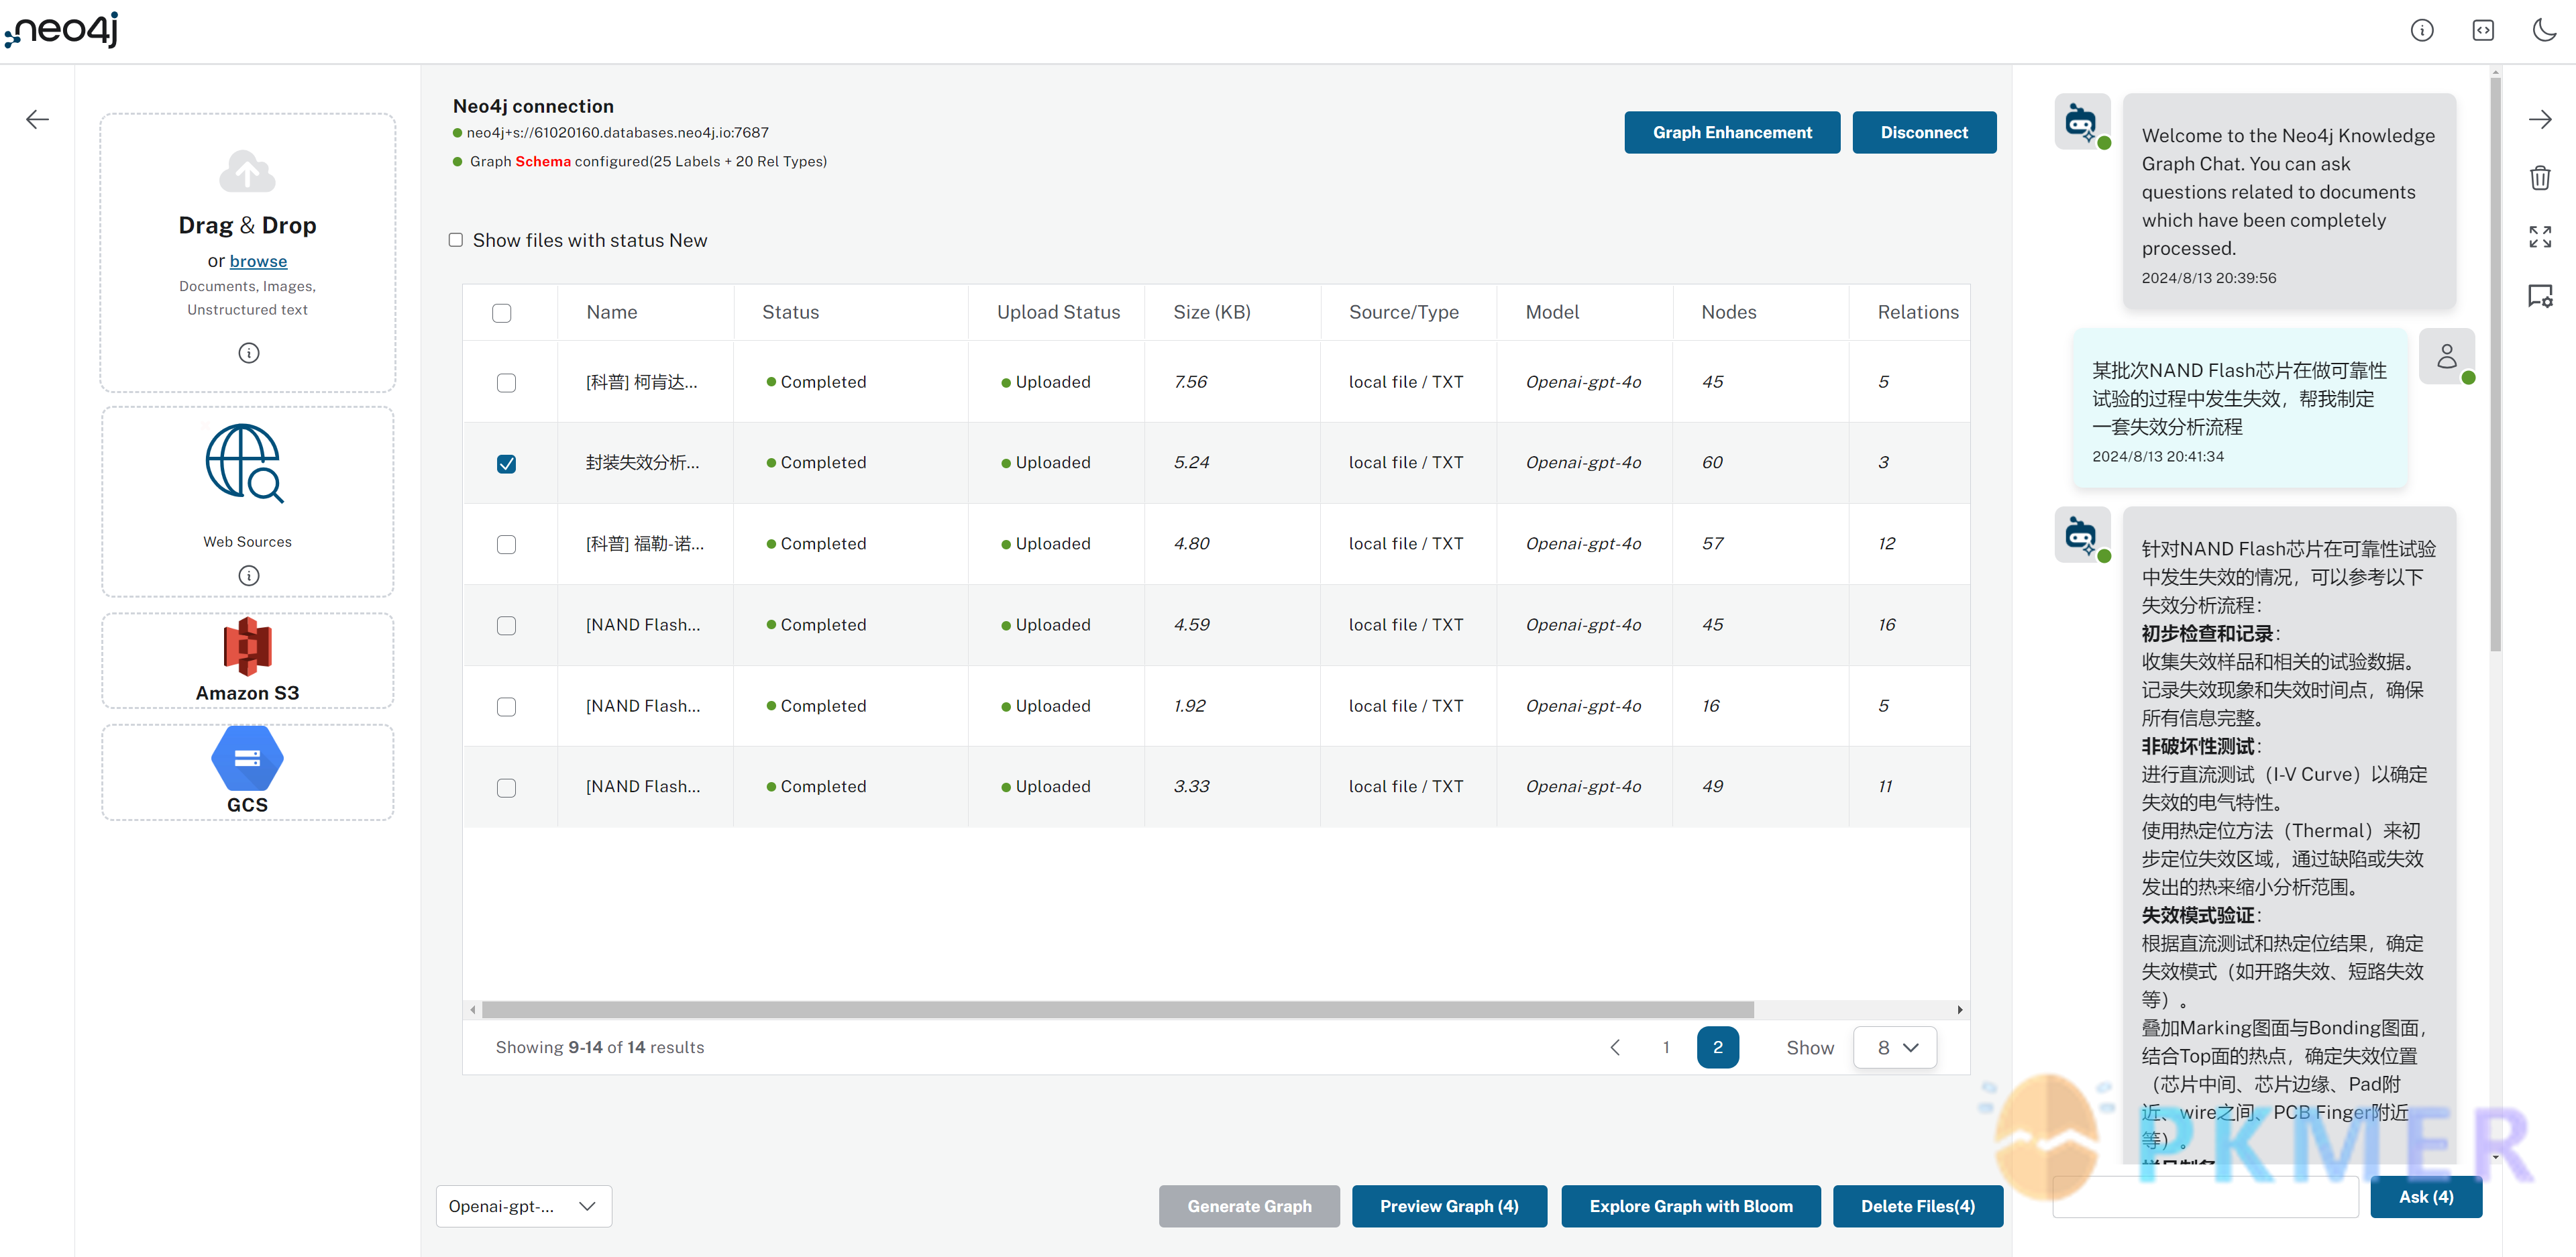Image resolution: width=2576 pixels, height=1257 pixels.
Task: Click the Generate Graph button
Action: point(1249,1206)
